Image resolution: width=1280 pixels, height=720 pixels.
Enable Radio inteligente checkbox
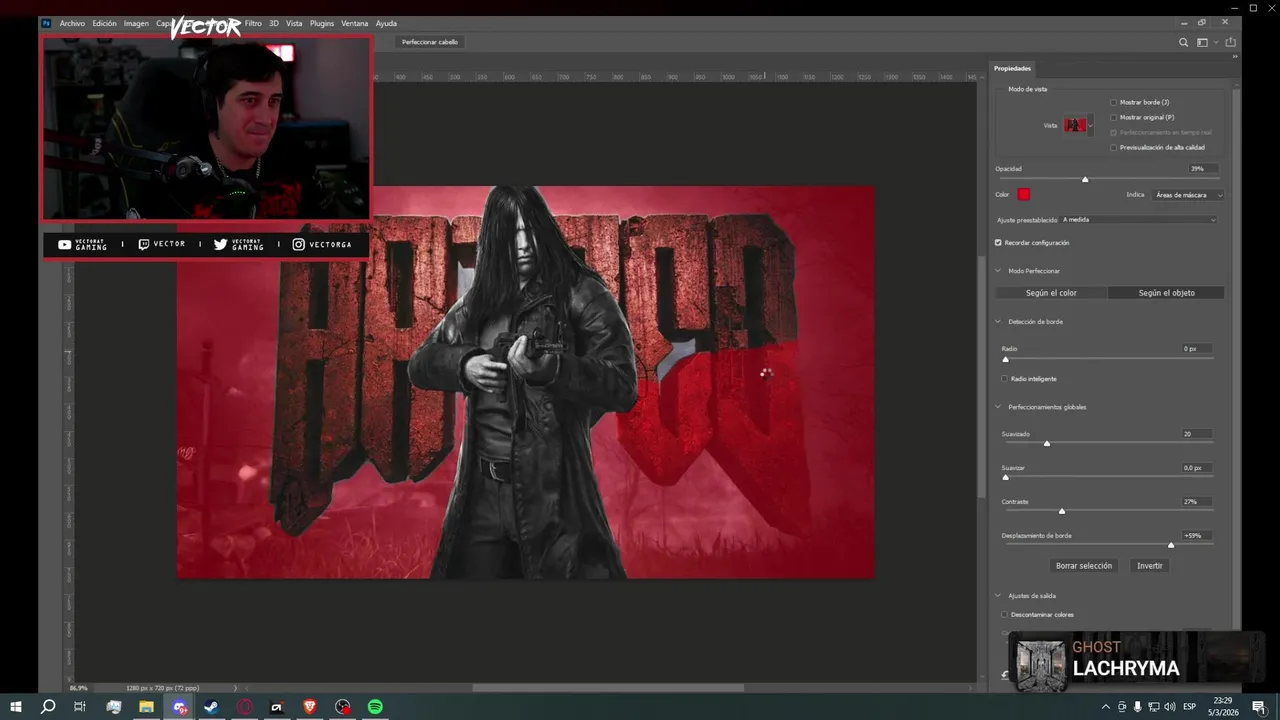(1004, 378)
